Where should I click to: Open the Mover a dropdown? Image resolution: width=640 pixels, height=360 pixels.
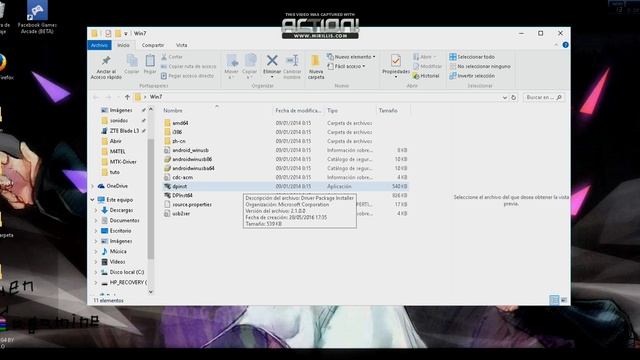231,67
